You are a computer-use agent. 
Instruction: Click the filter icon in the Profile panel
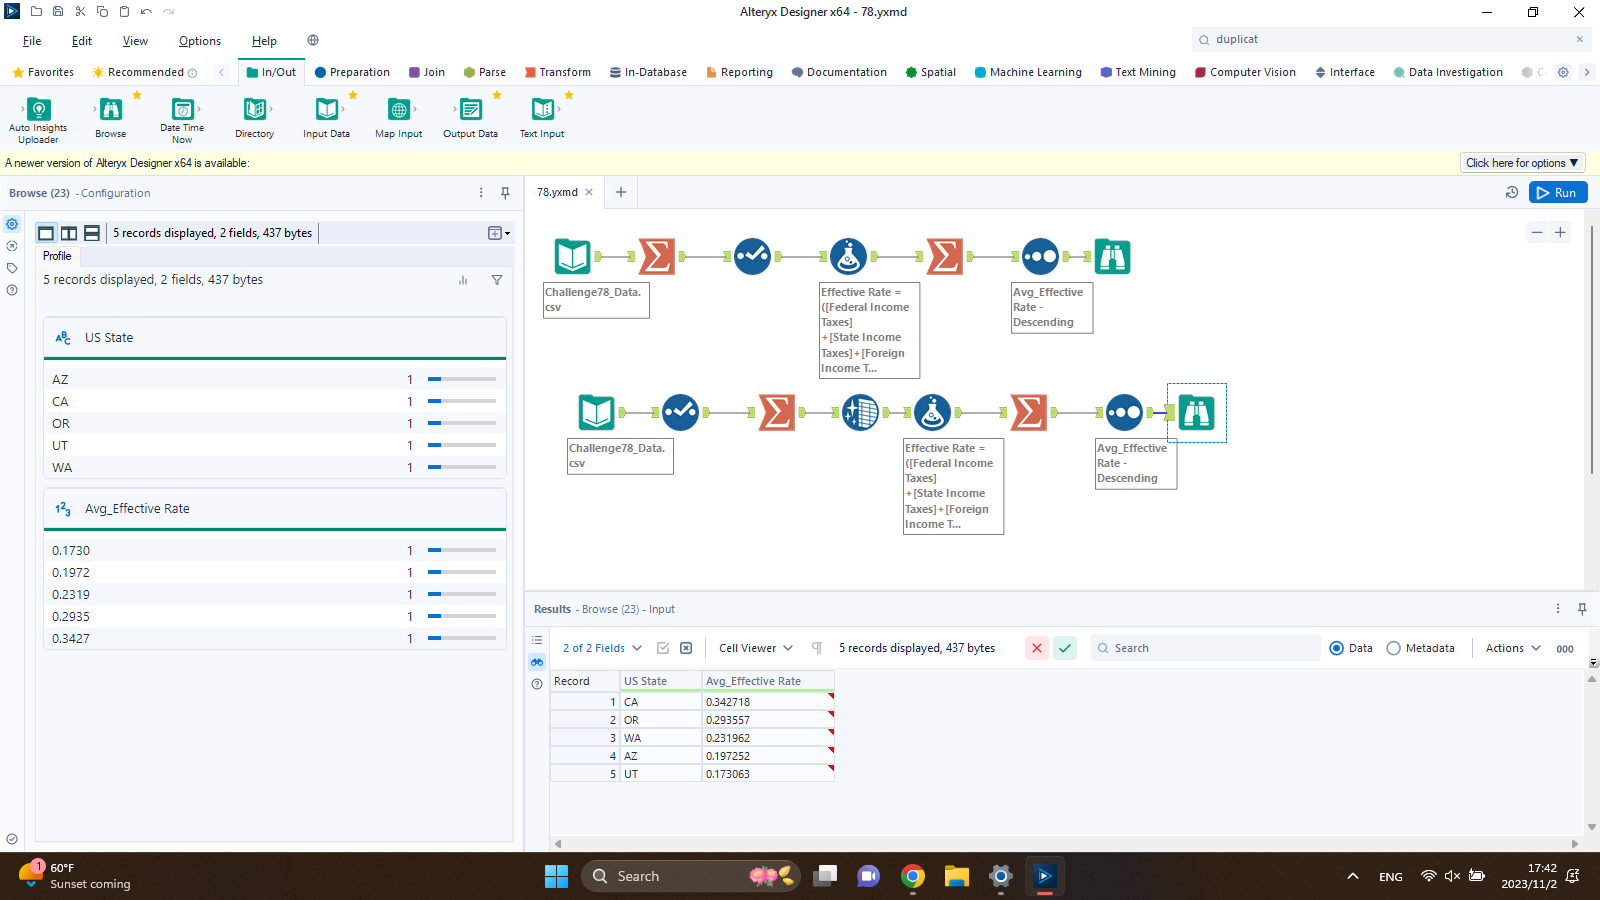pos(497,280)
